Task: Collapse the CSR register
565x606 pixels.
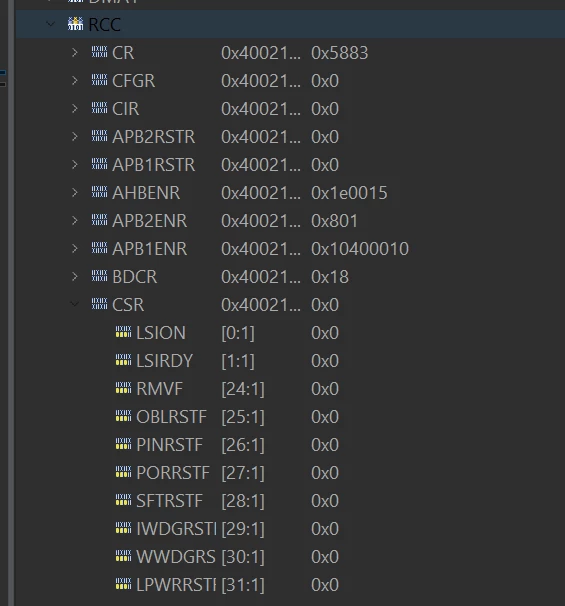Action: point(75,305)
